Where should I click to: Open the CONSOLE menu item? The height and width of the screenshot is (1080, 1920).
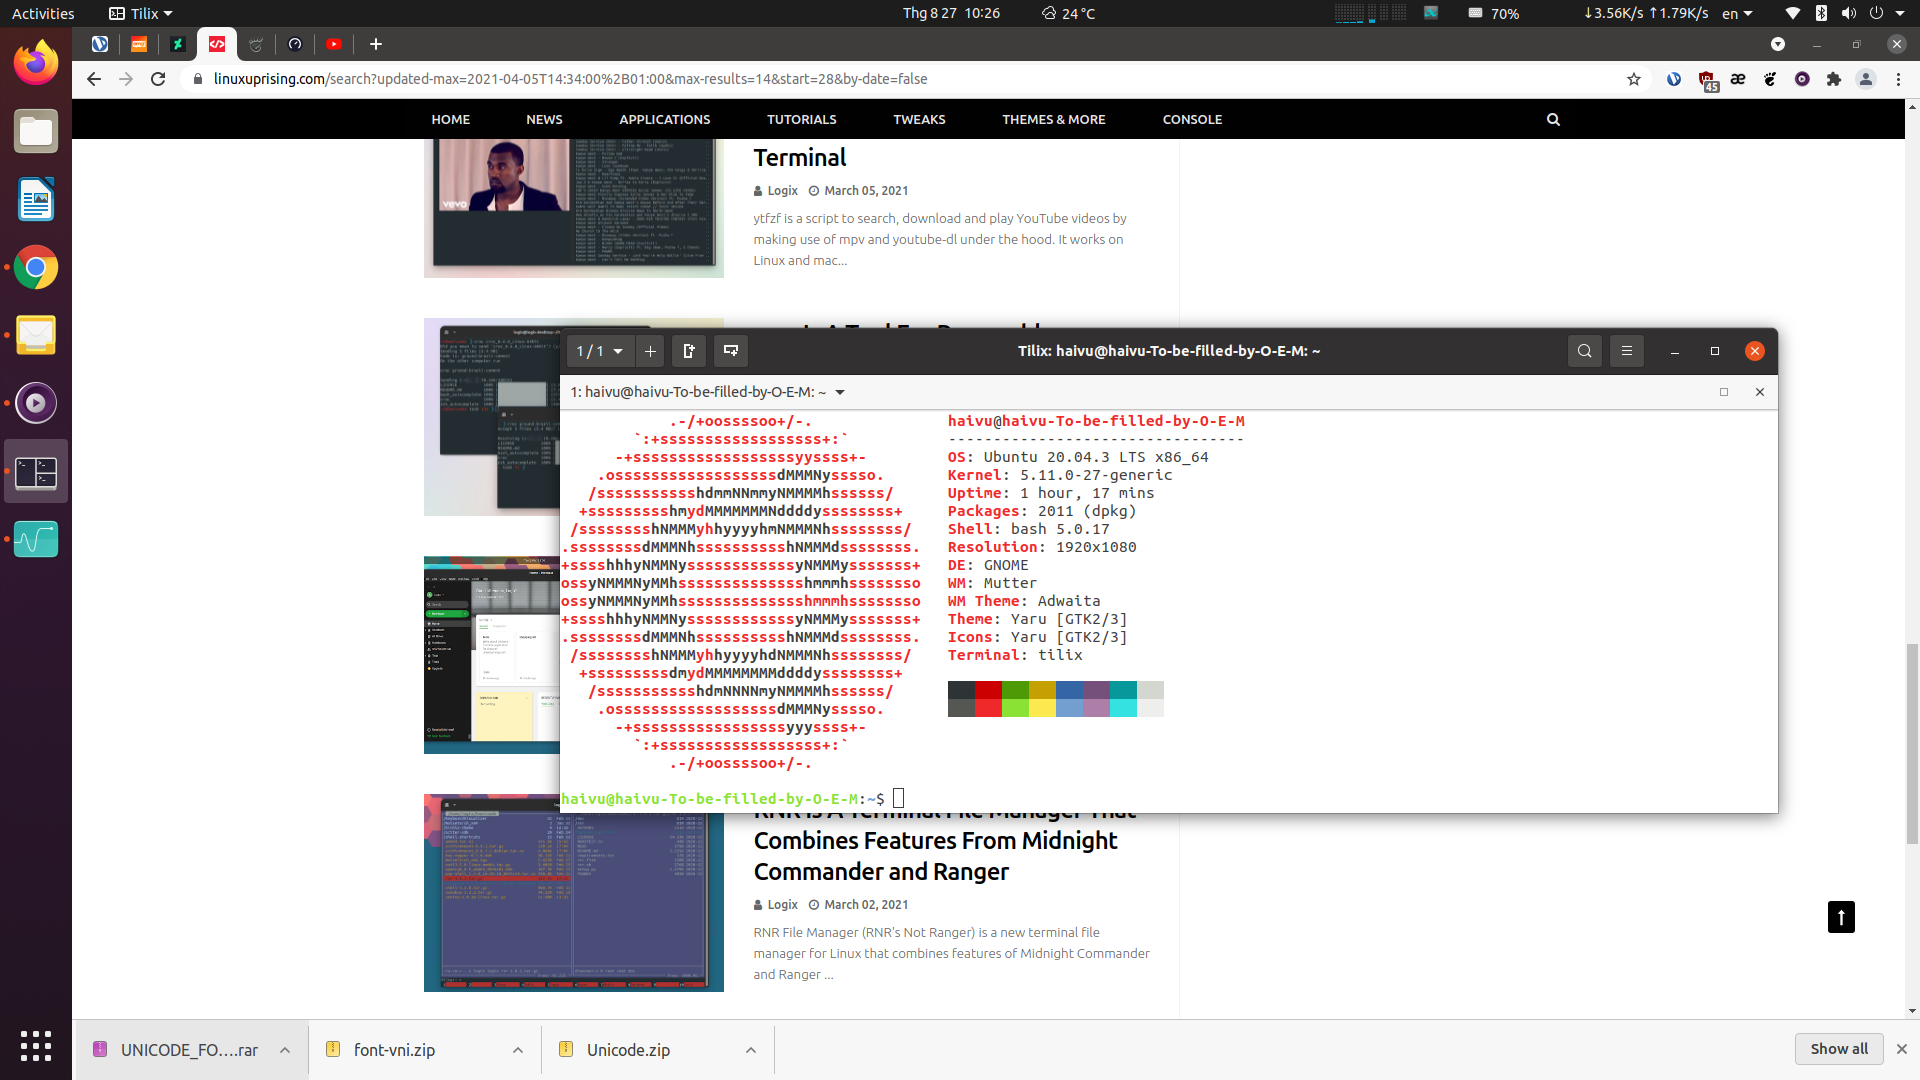point(1193,119)
